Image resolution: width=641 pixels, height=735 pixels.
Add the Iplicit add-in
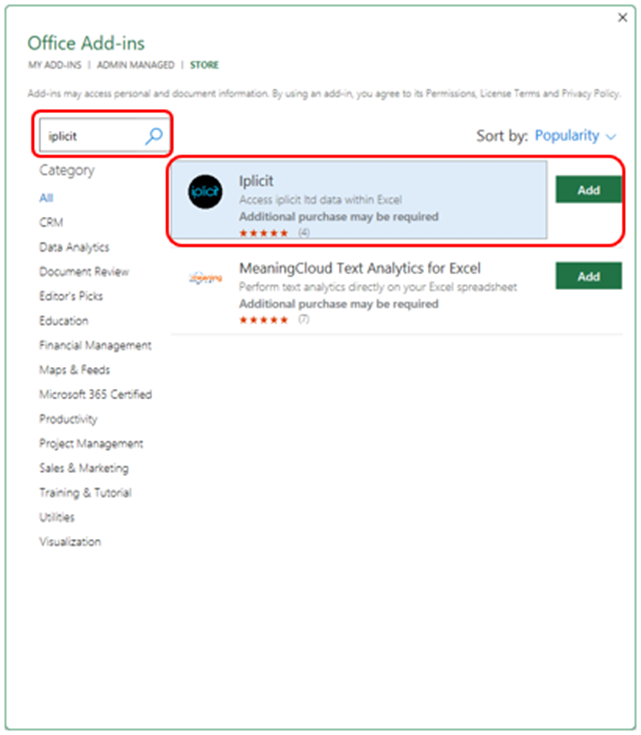(588, 190)
